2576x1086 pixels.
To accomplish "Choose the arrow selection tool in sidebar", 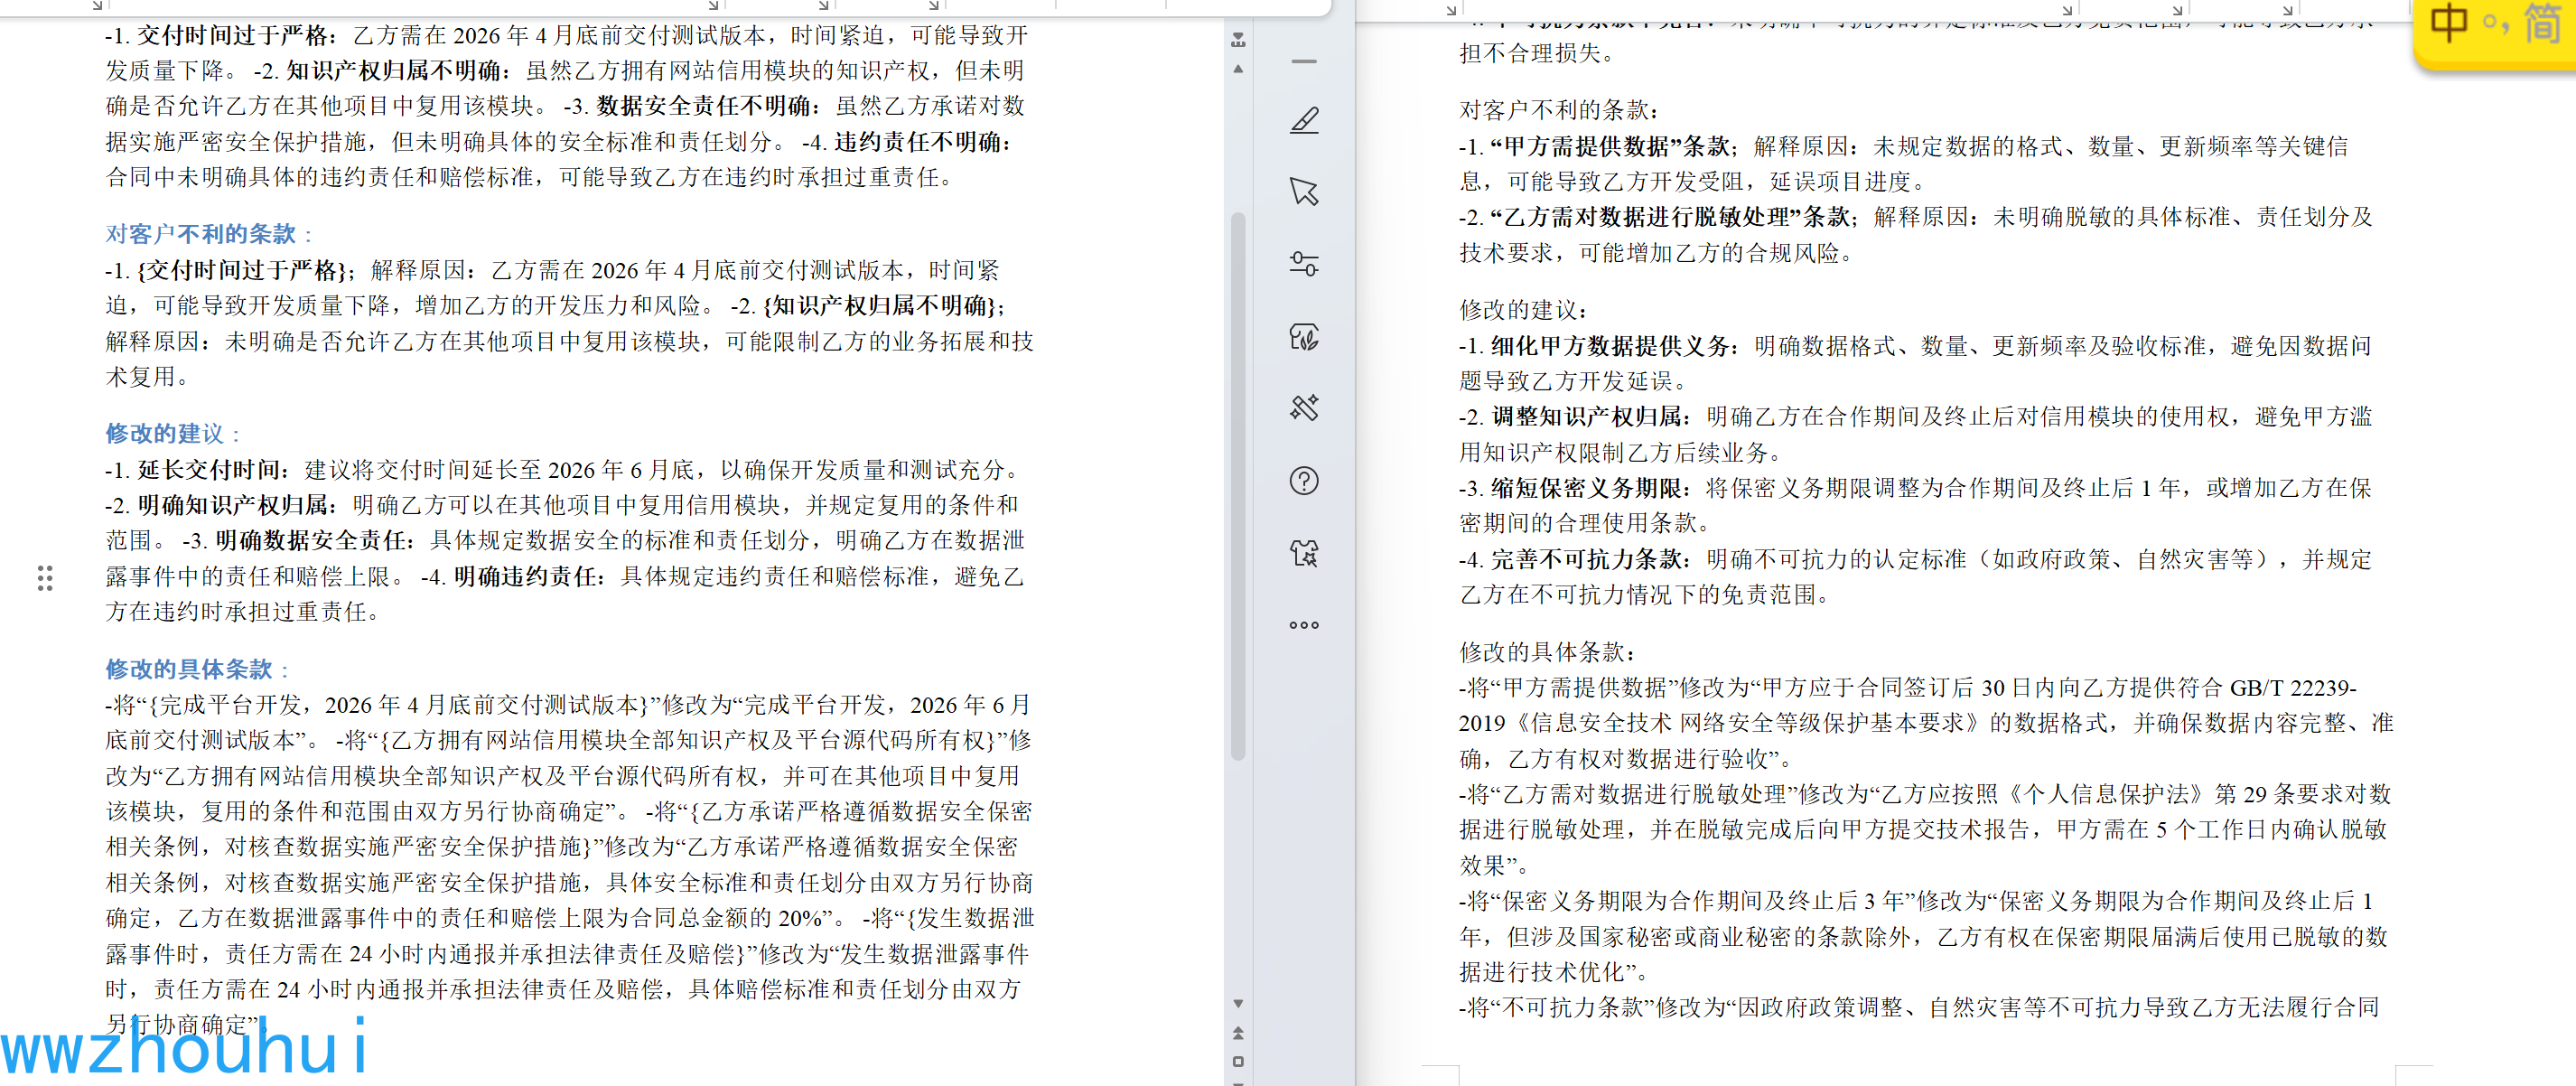I will pyautogui.click(x=1304, y=192).
